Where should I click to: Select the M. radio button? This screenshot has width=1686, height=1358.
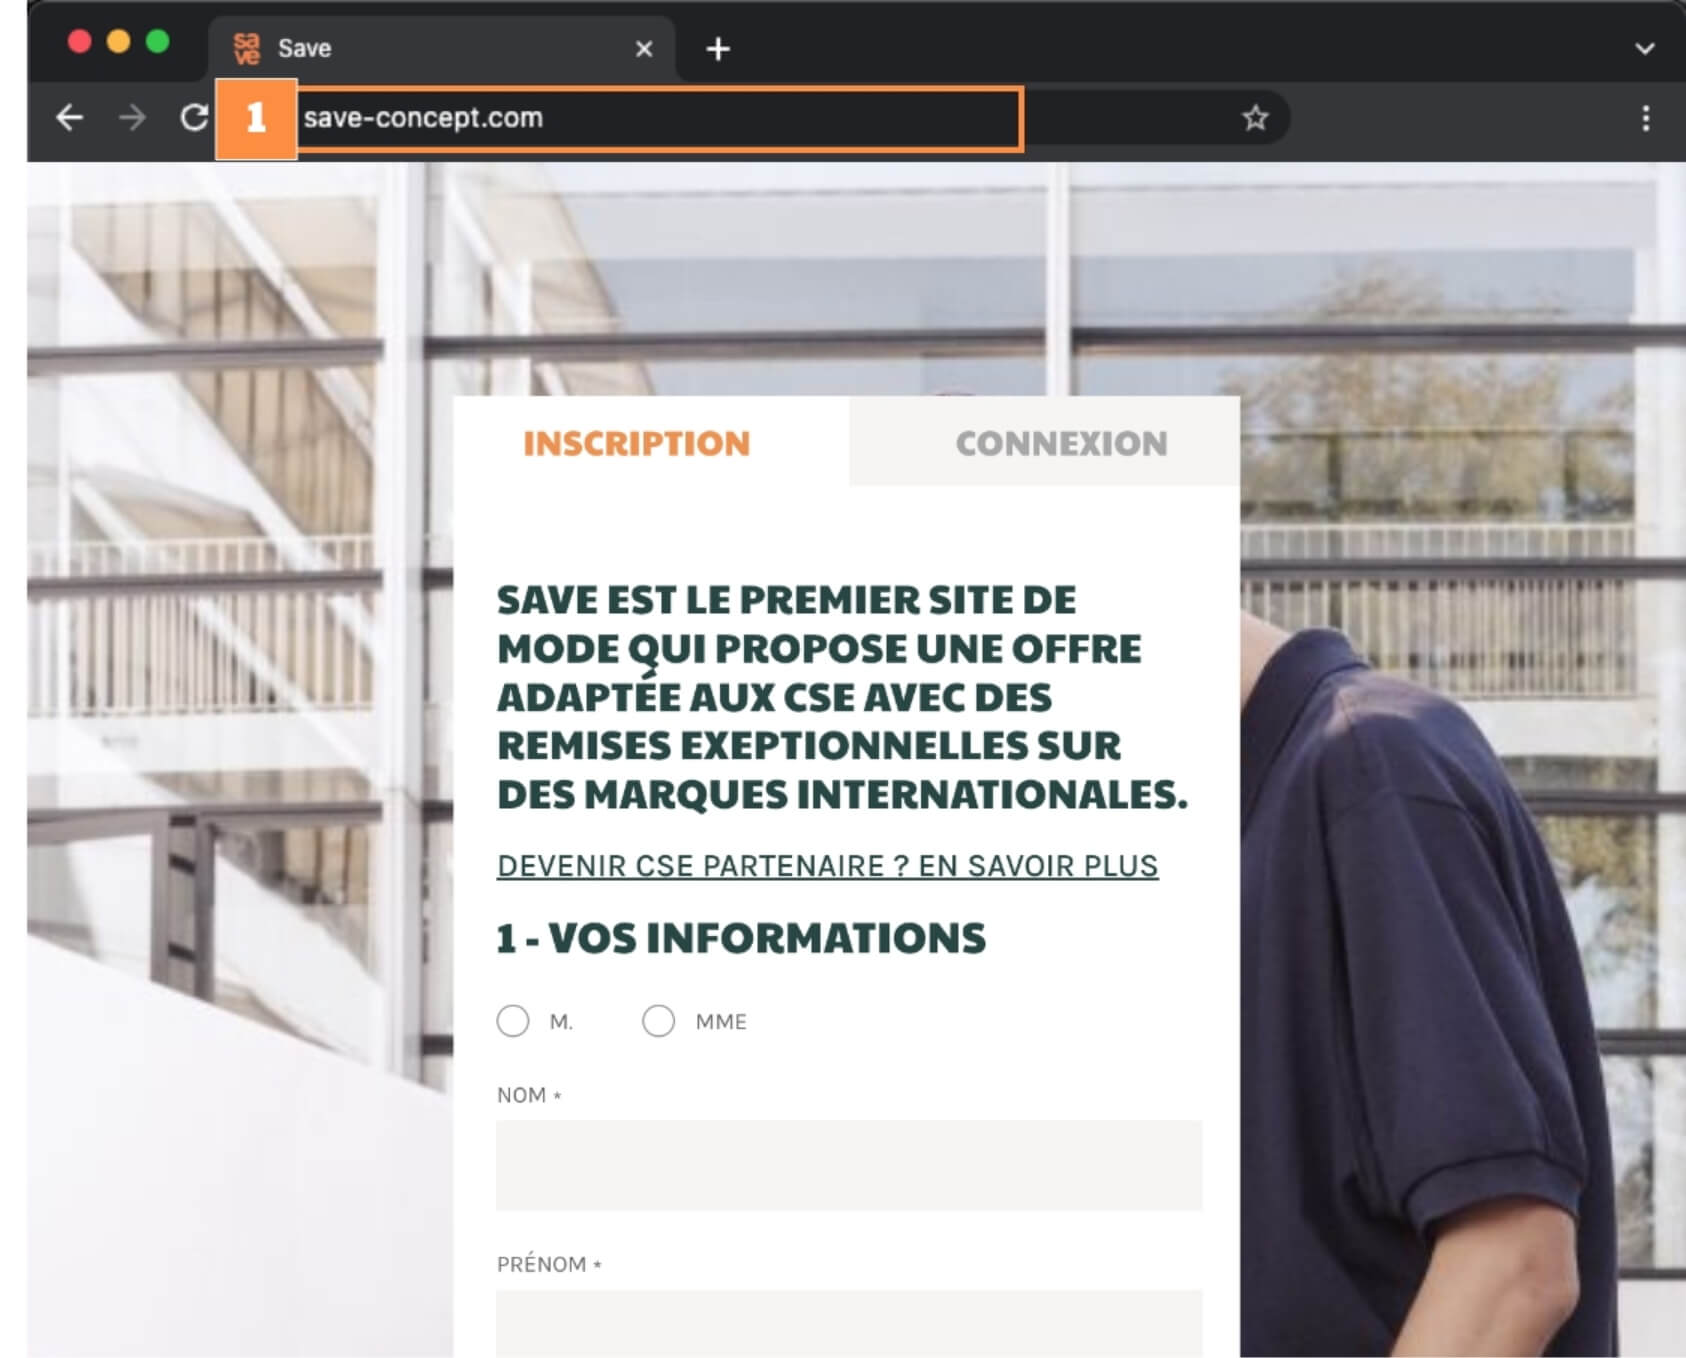(513, 1021)
